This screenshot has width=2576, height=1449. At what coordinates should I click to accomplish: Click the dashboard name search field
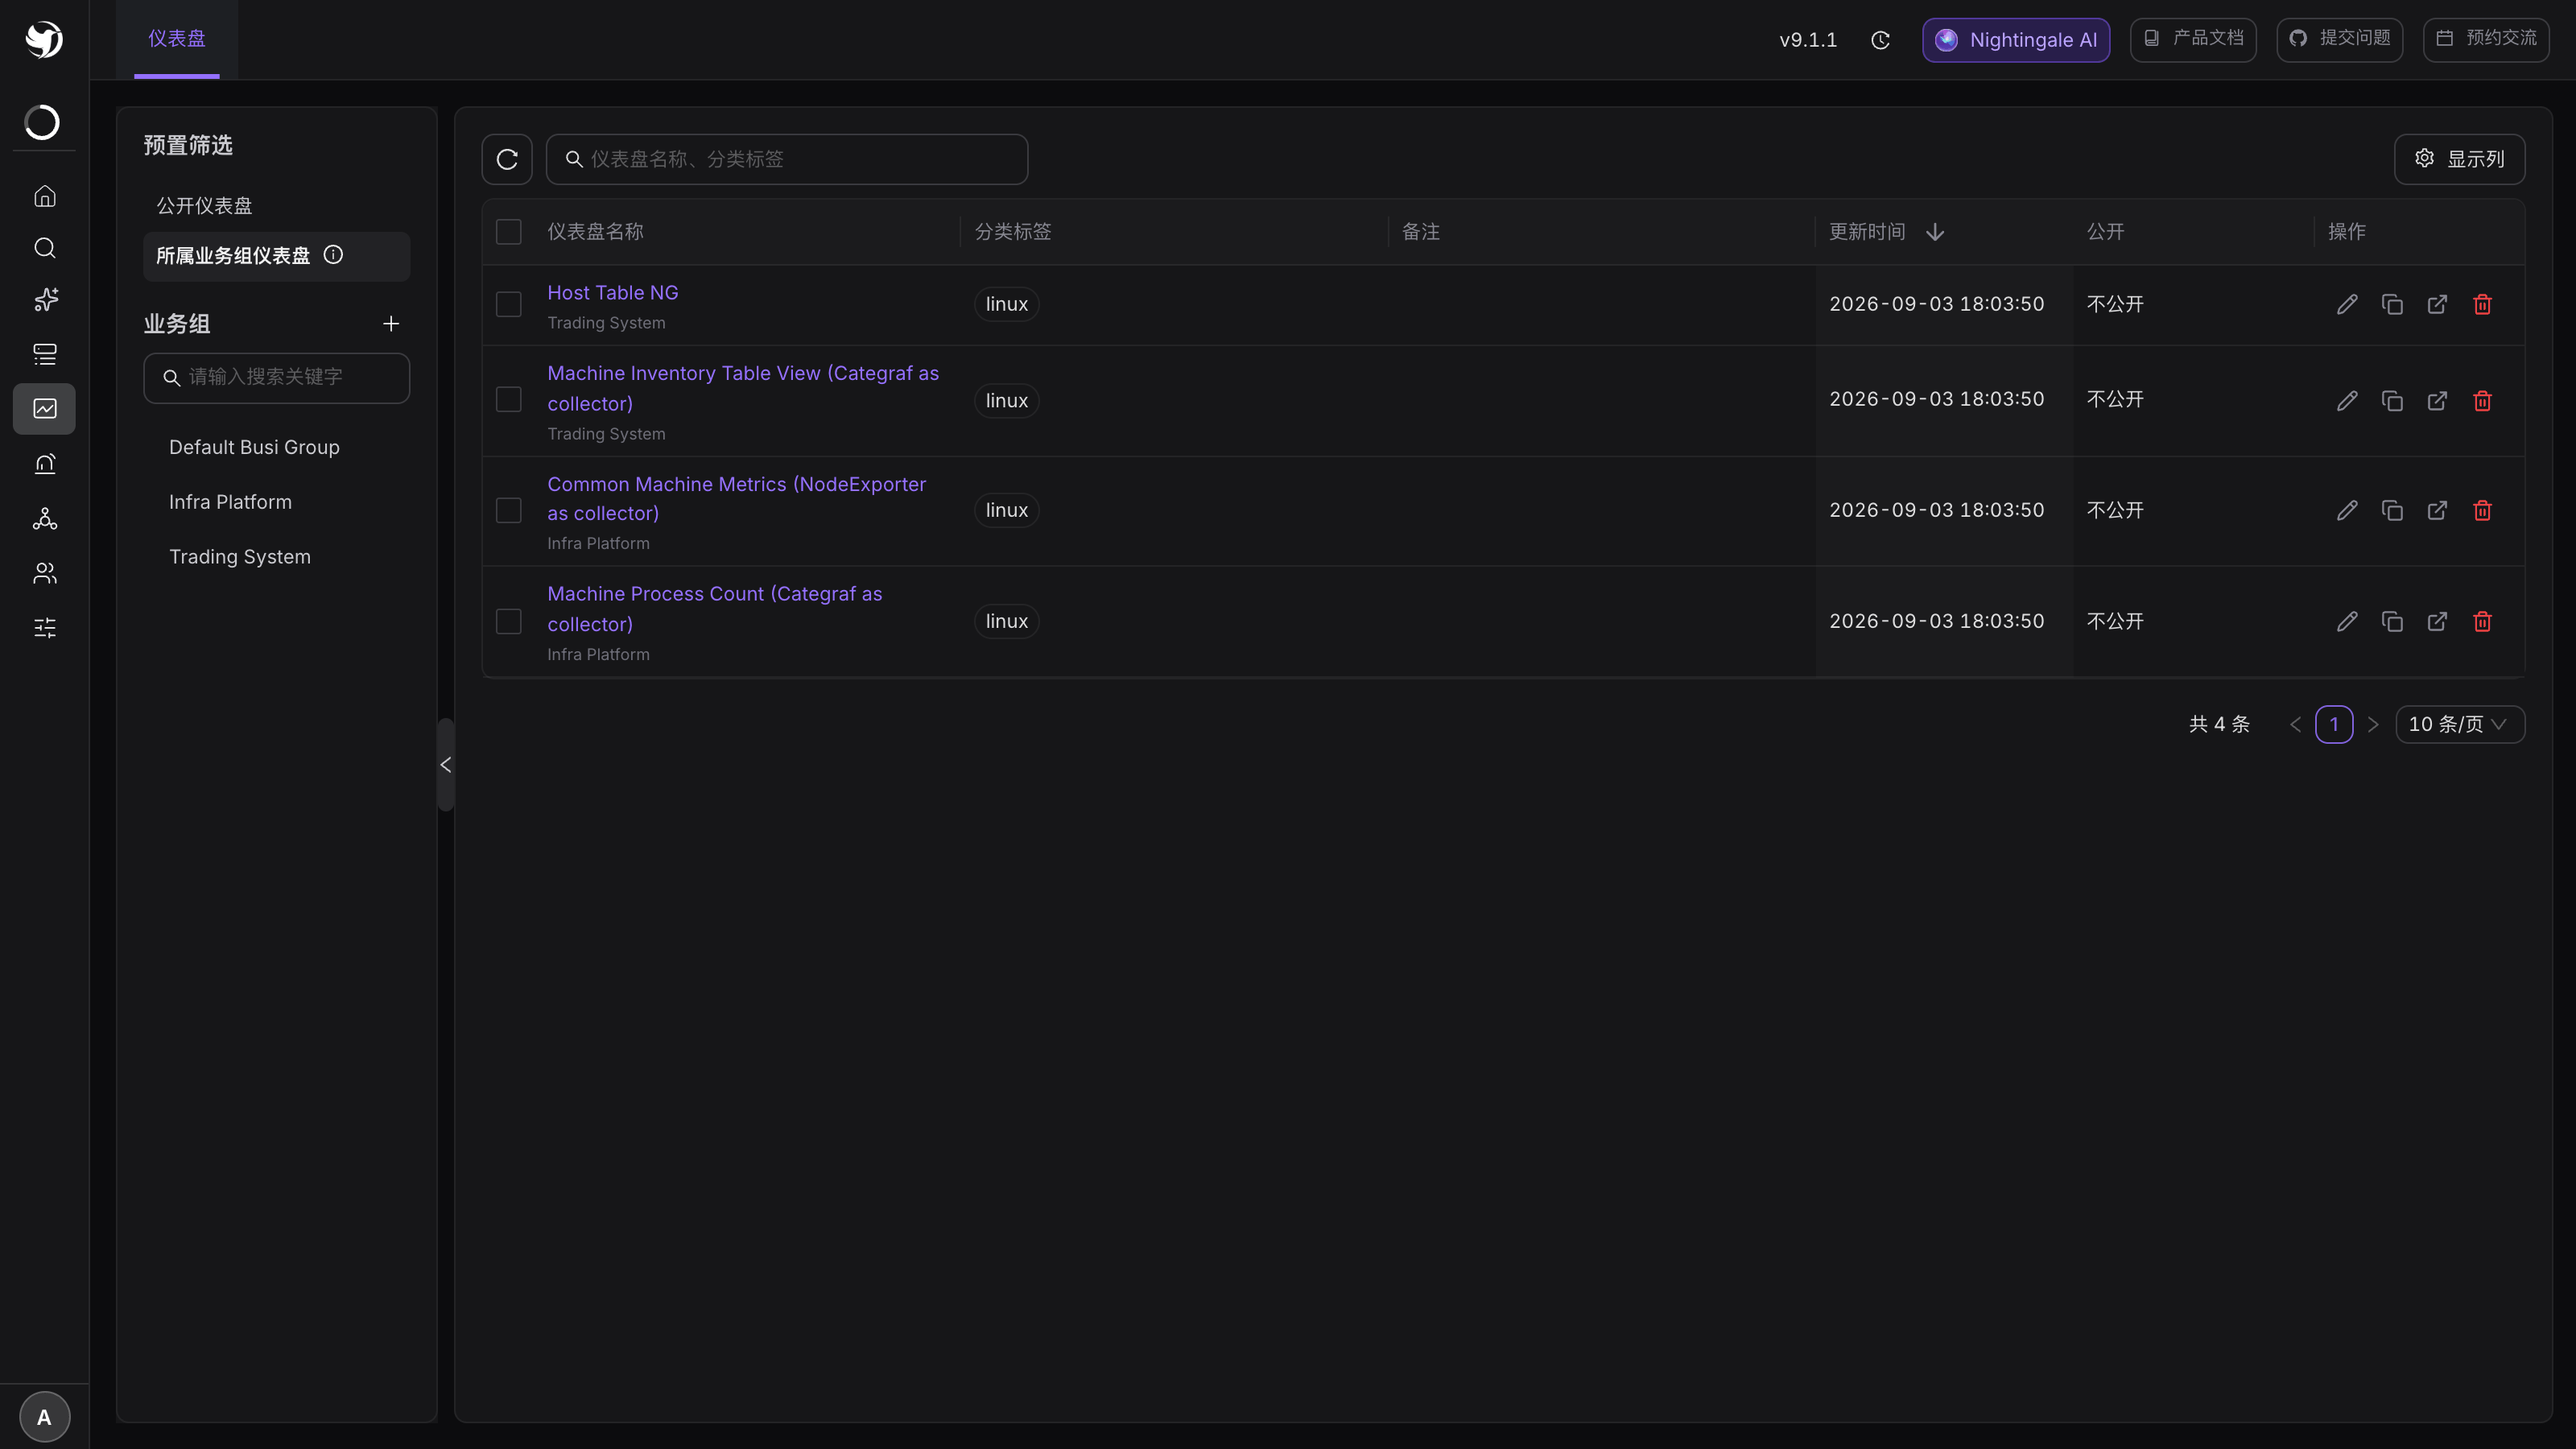787,159
